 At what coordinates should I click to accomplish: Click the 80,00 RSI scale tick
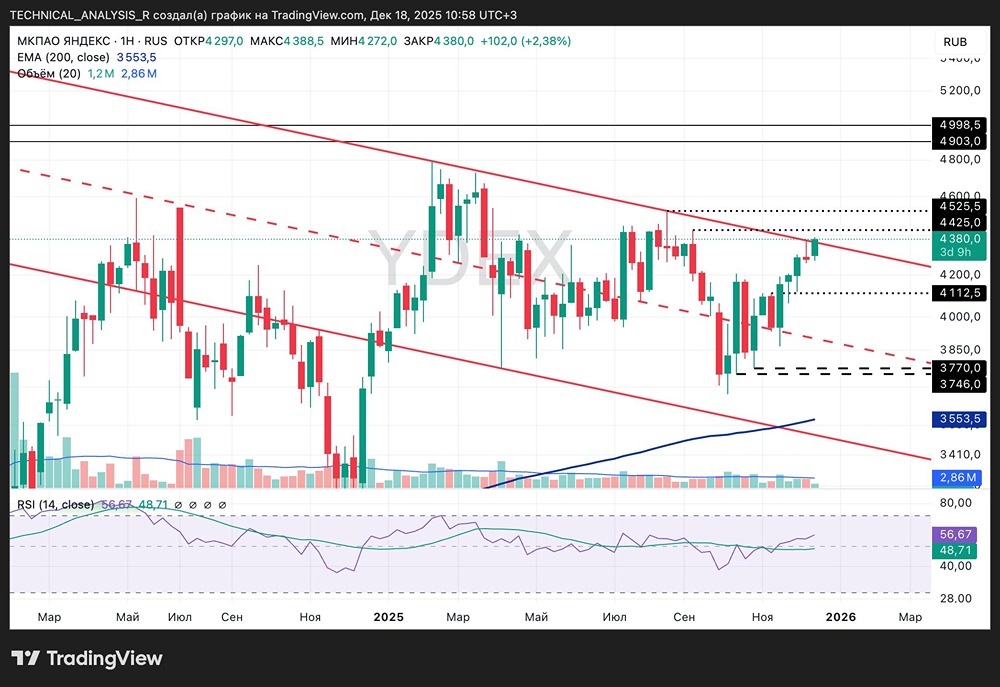(x=955, y=503)
